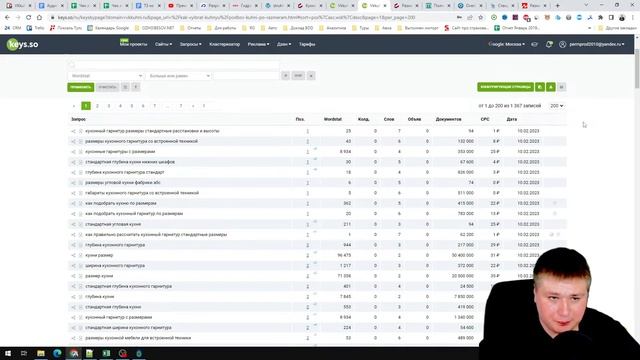Click query text 'размер кухни'
This screenshot has height=360, width=640.
tap(99, 276)
